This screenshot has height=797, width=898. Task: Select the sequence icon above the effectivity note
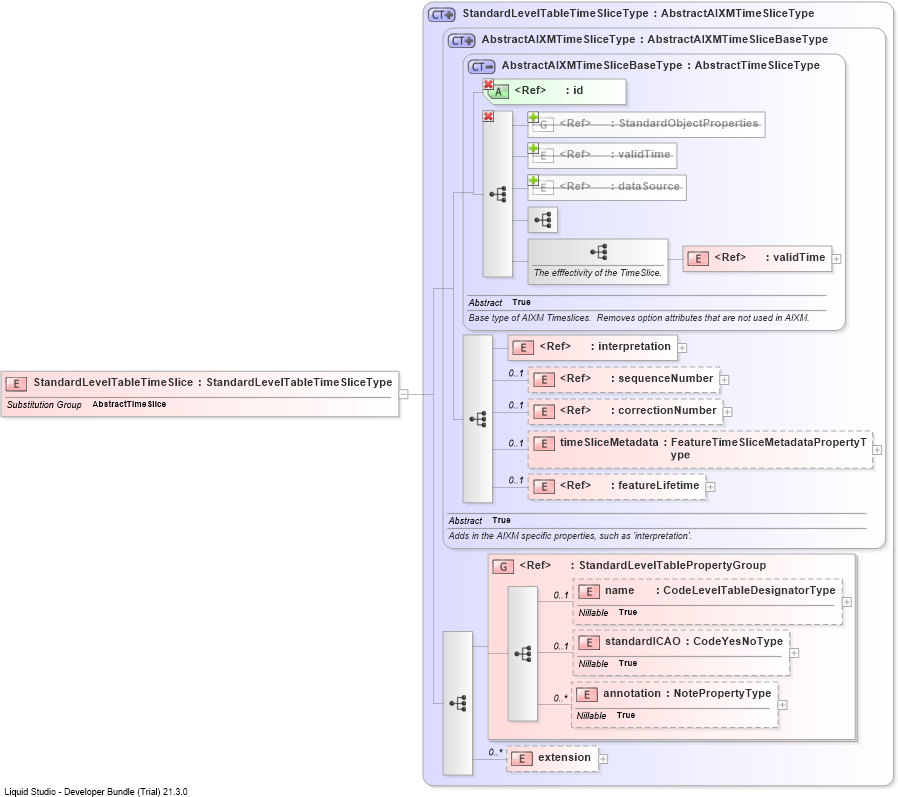tap(598, 252)
